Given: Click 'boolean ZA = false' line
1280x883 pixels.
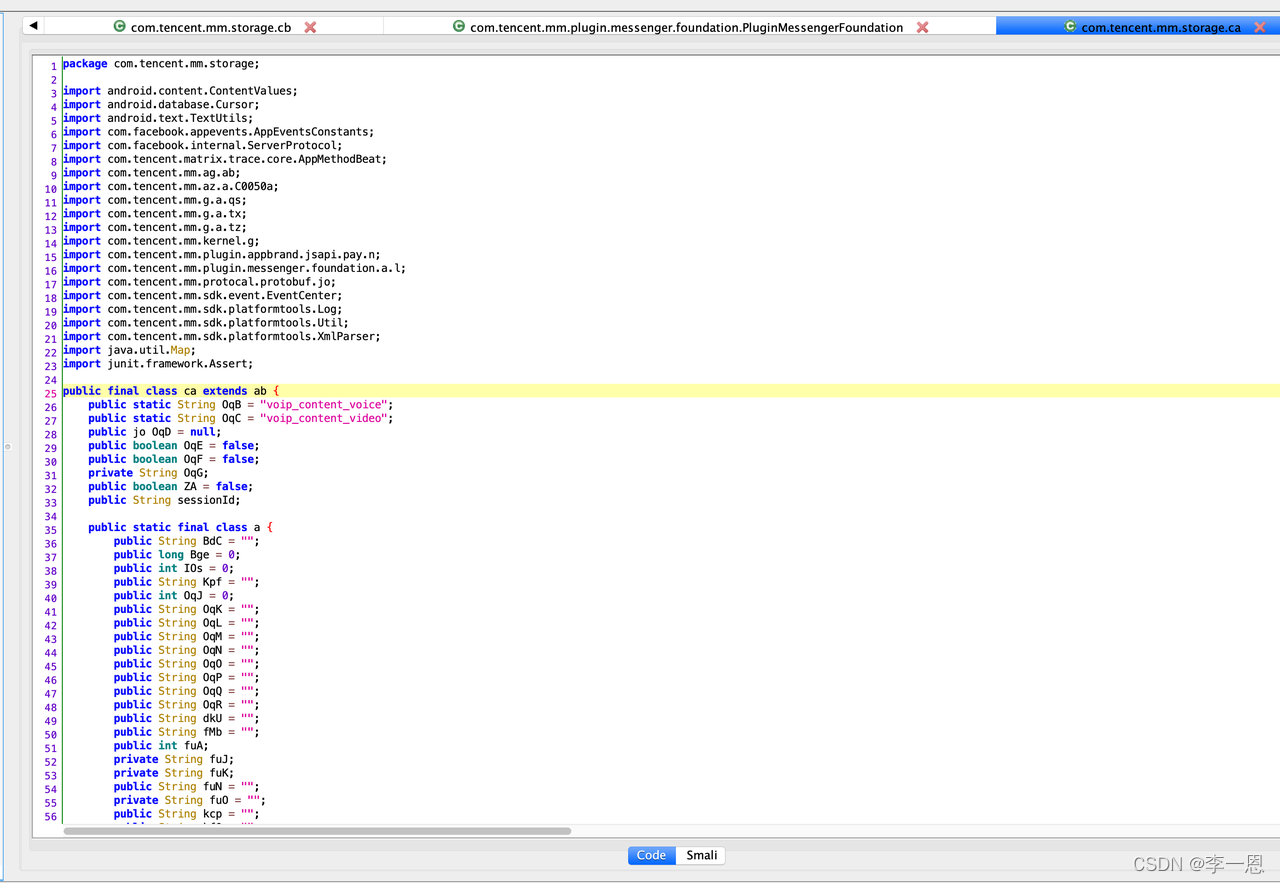Looking at the screenshot, I should click(x=171, y=487).
